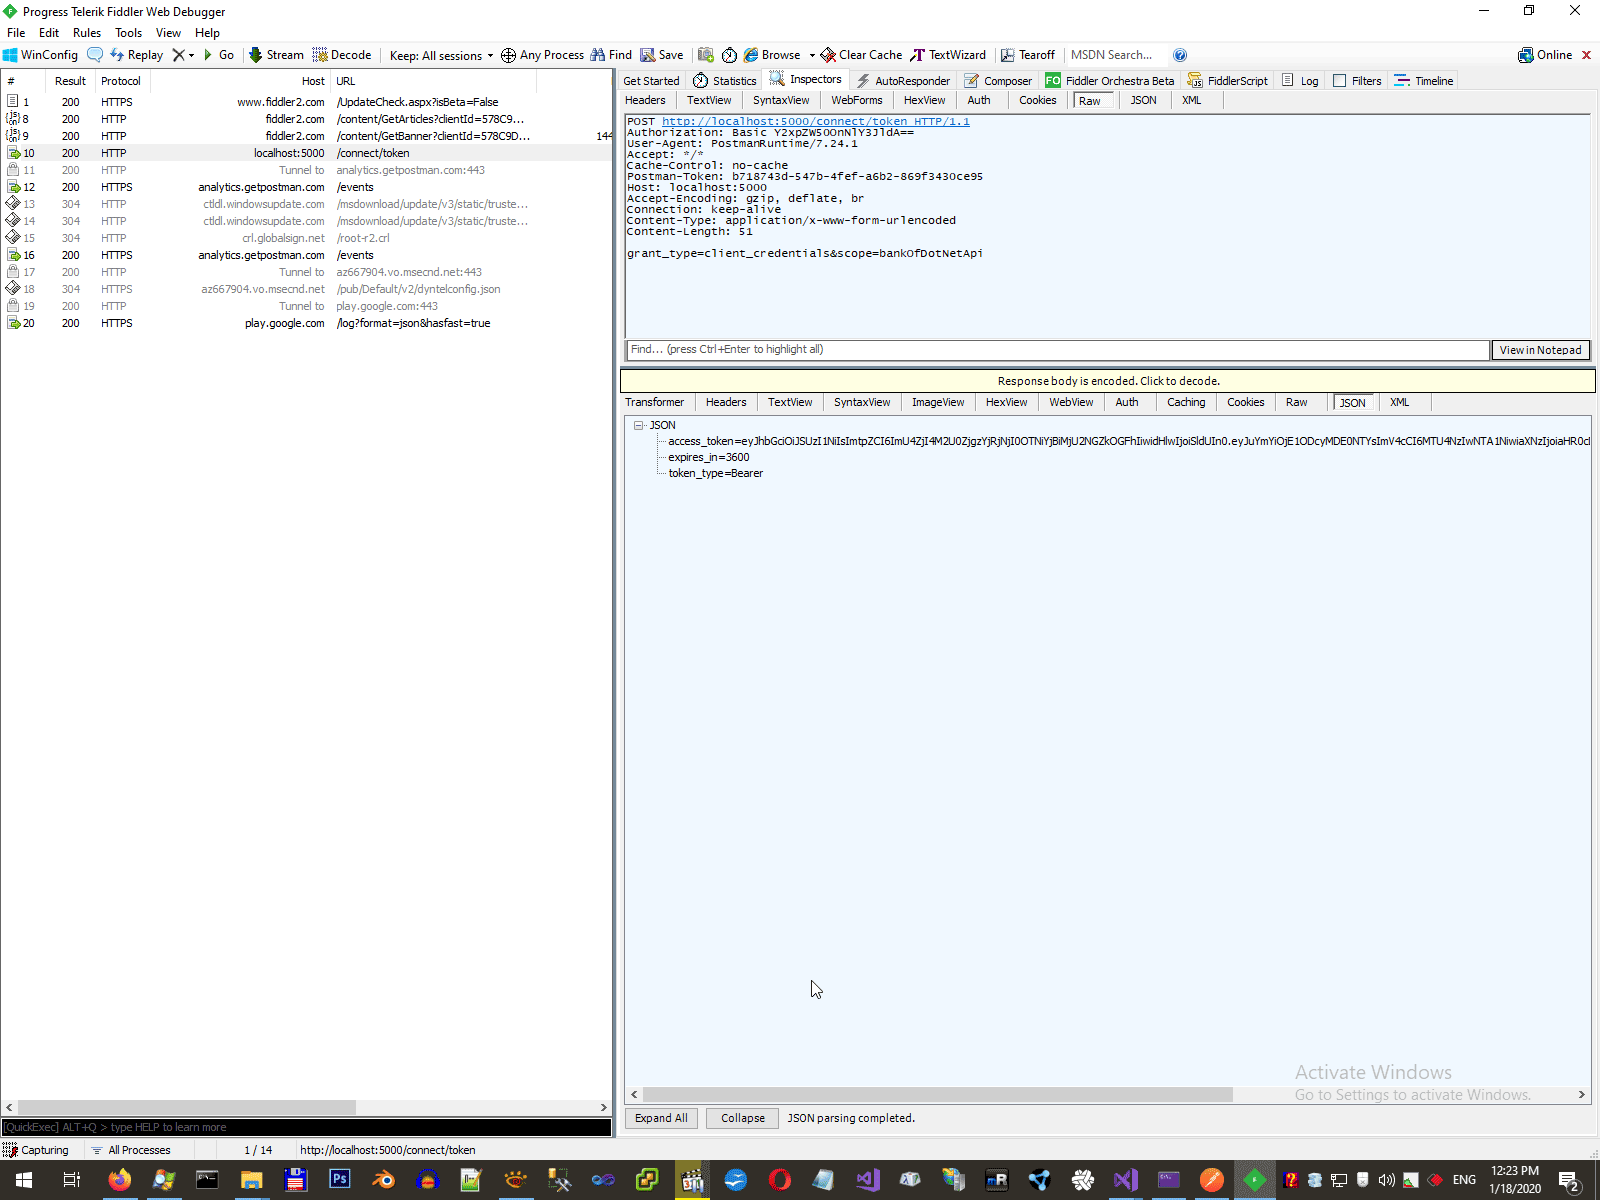Open the FiddlerScript tab

[x=1227, y=81]
